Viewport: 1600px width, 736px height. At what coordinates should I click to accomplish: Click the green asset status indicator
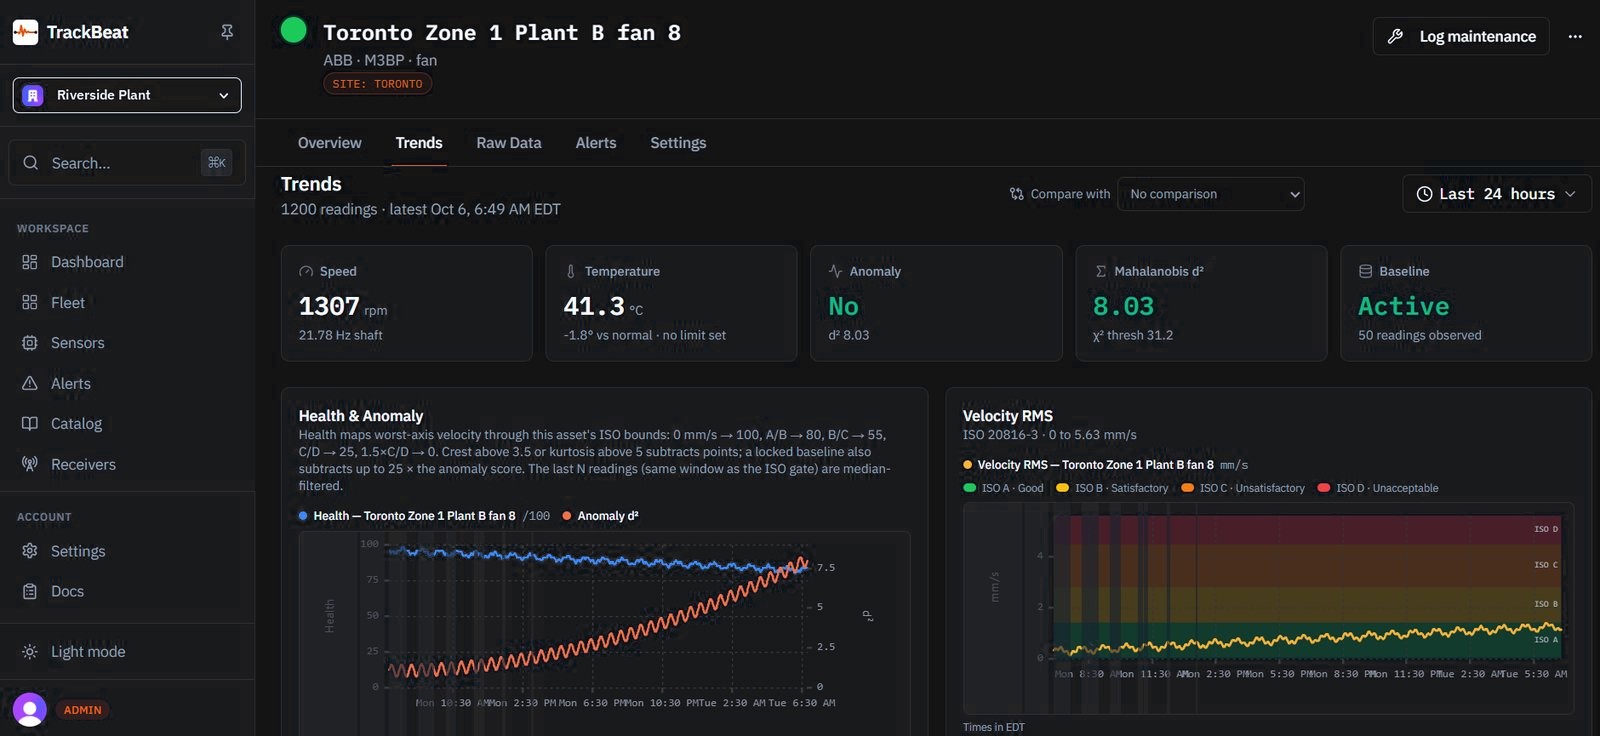pos(294,30)
